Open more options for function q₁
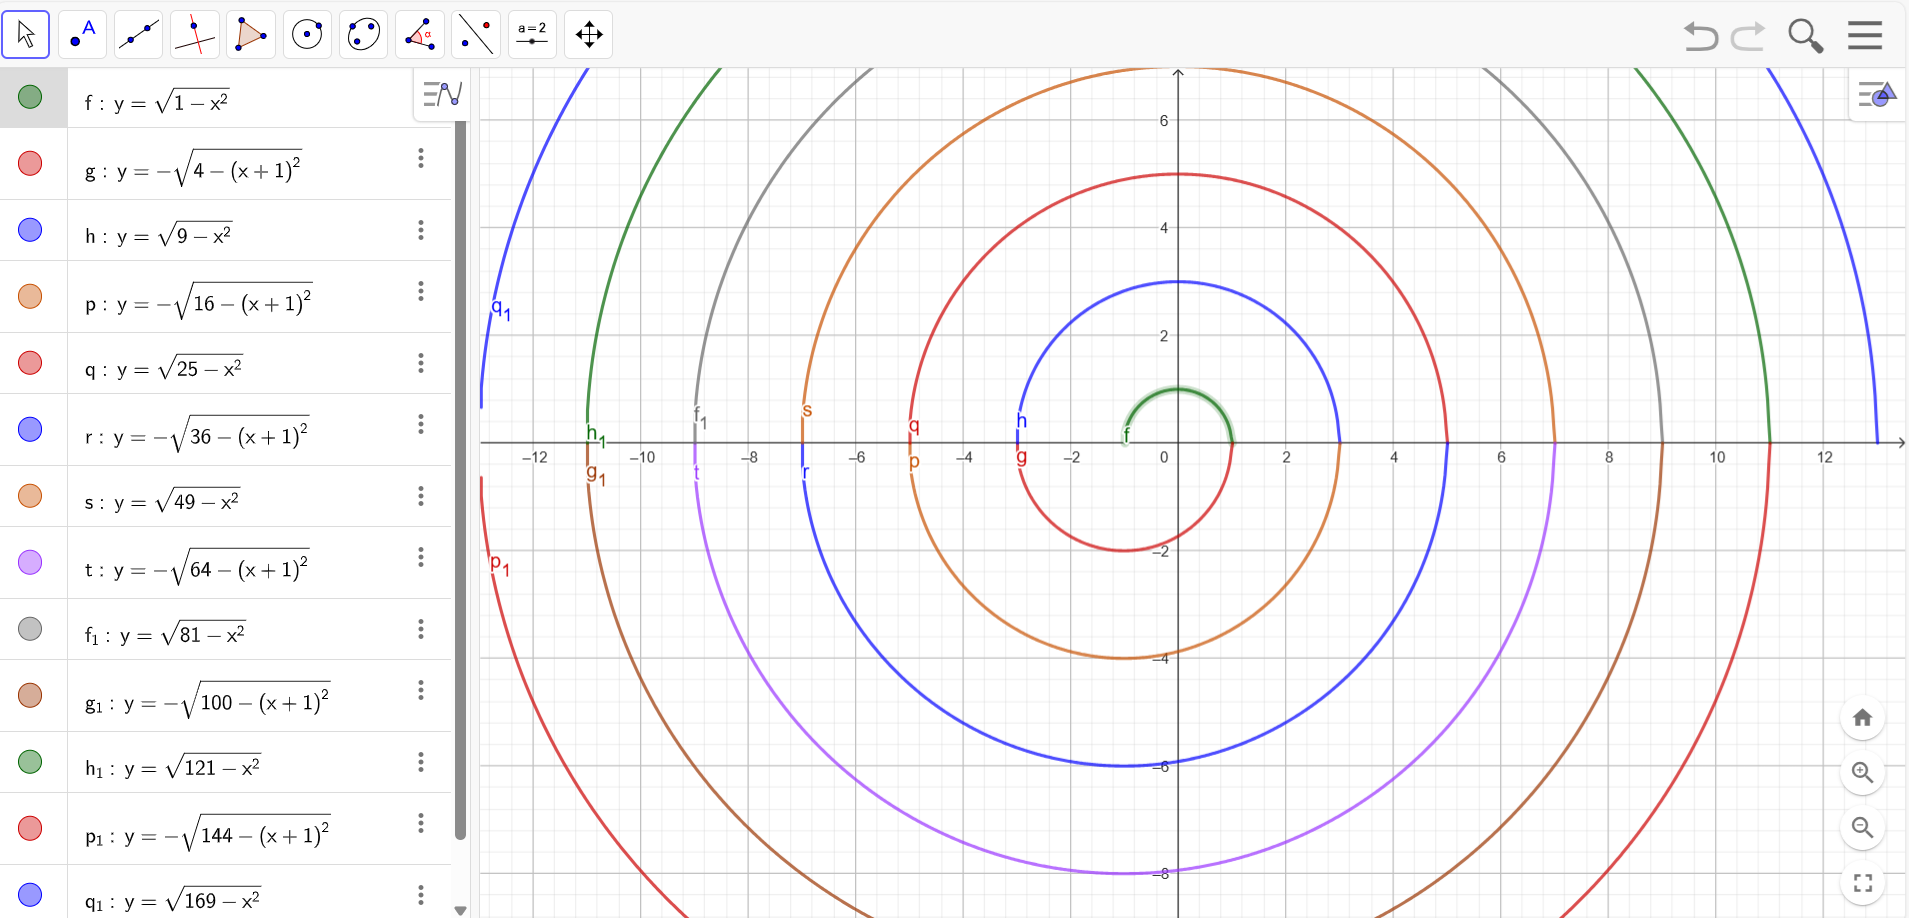The image size is (1909, 918). click(x=421, y=895)
